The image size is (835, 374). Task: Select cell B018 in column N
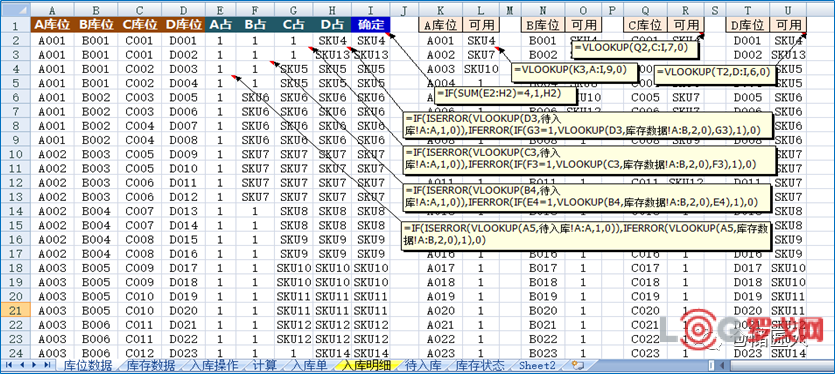point(543,282)
